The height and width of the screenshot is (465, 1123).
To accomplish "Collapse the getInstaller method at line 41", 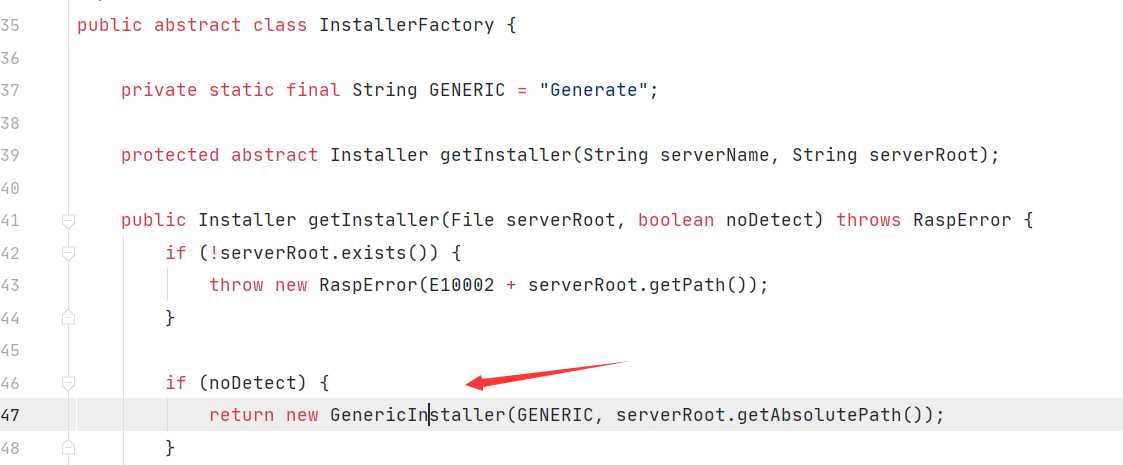I will 68,221.
